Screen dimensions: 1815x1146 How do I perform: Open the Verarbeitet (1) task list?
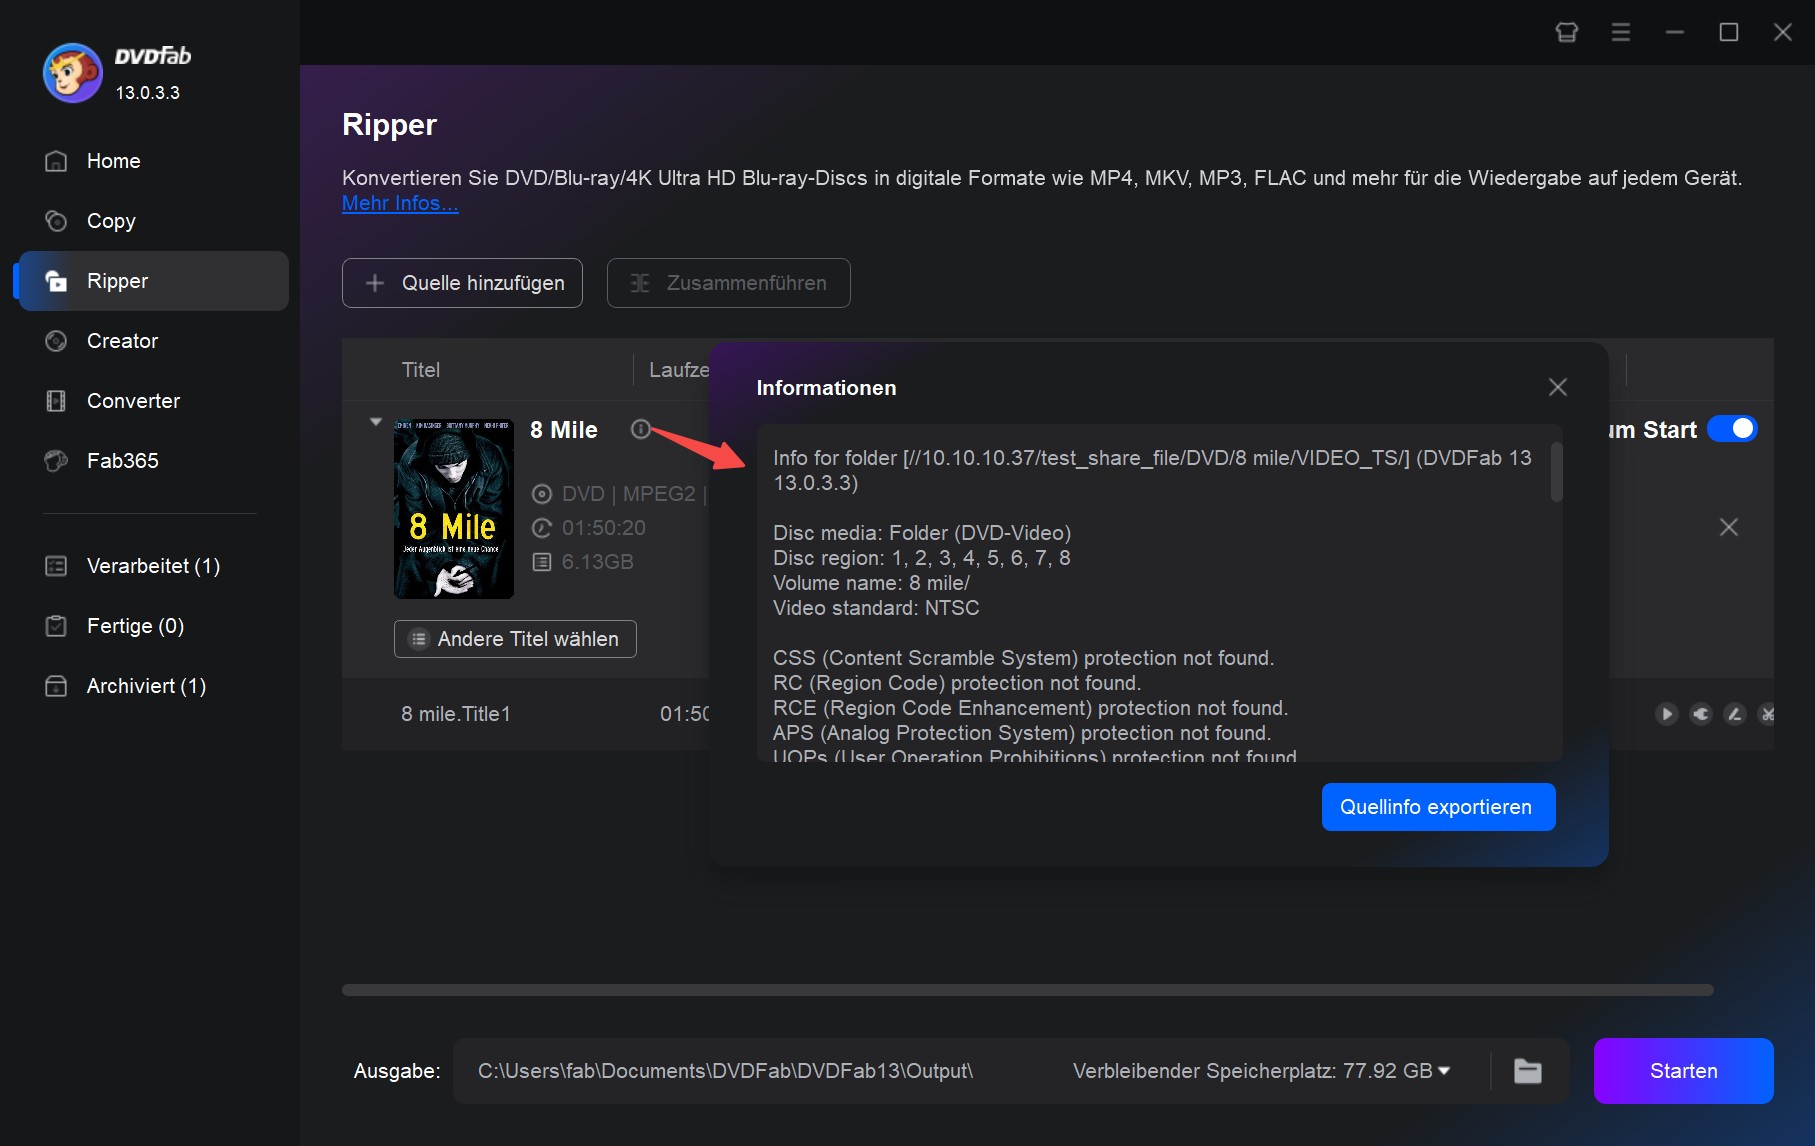click(152, 566)
